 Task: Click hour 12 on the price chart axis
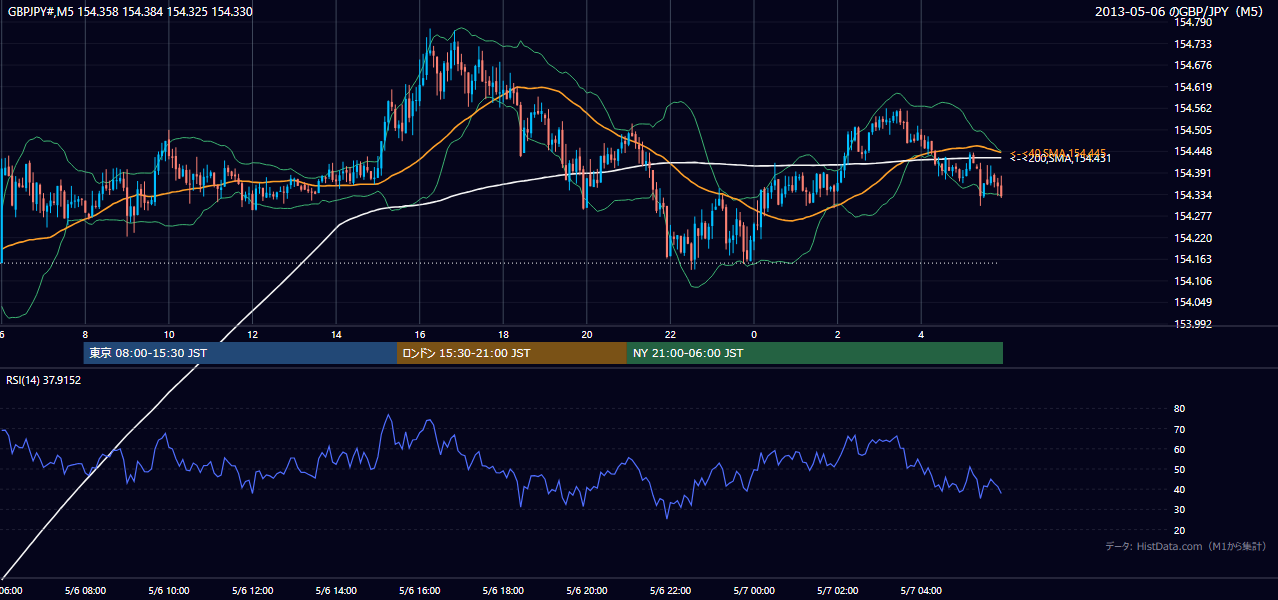(x=252, y=334)
